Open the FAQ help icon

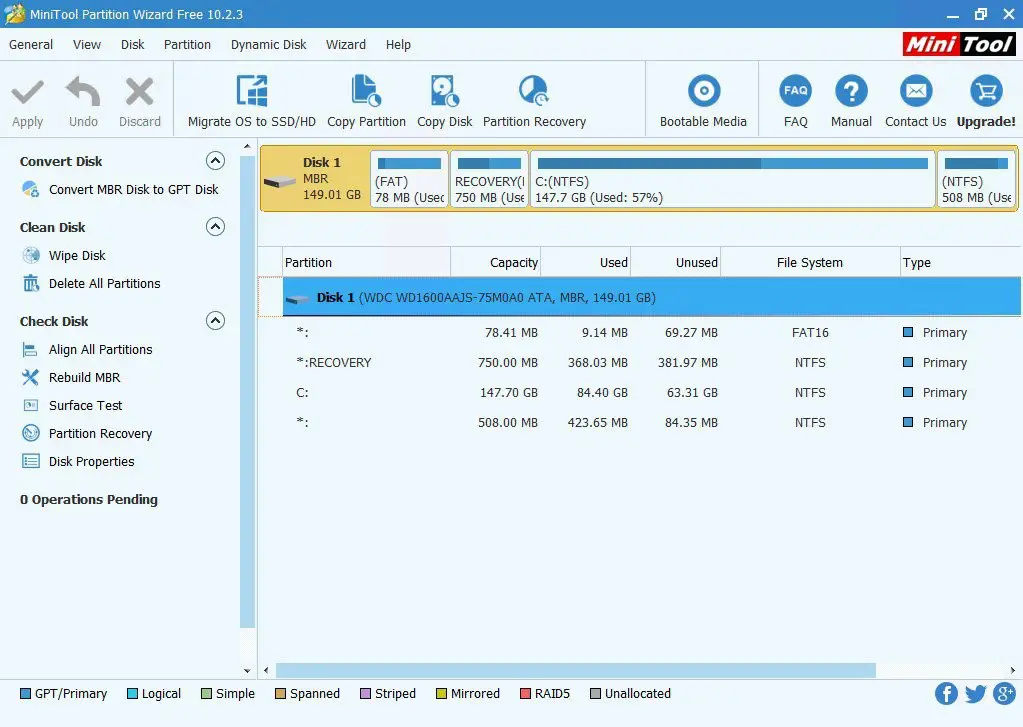(796, 92)
